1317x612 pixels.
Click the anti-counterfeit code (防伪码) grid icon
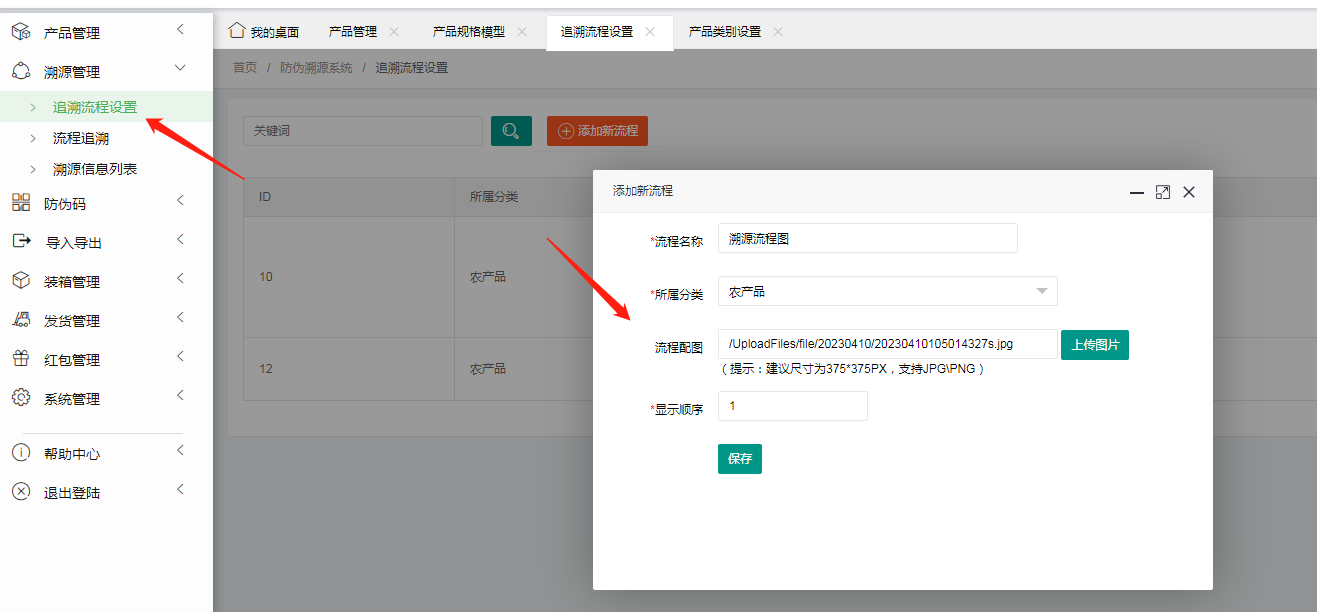[x=21, y=203]
